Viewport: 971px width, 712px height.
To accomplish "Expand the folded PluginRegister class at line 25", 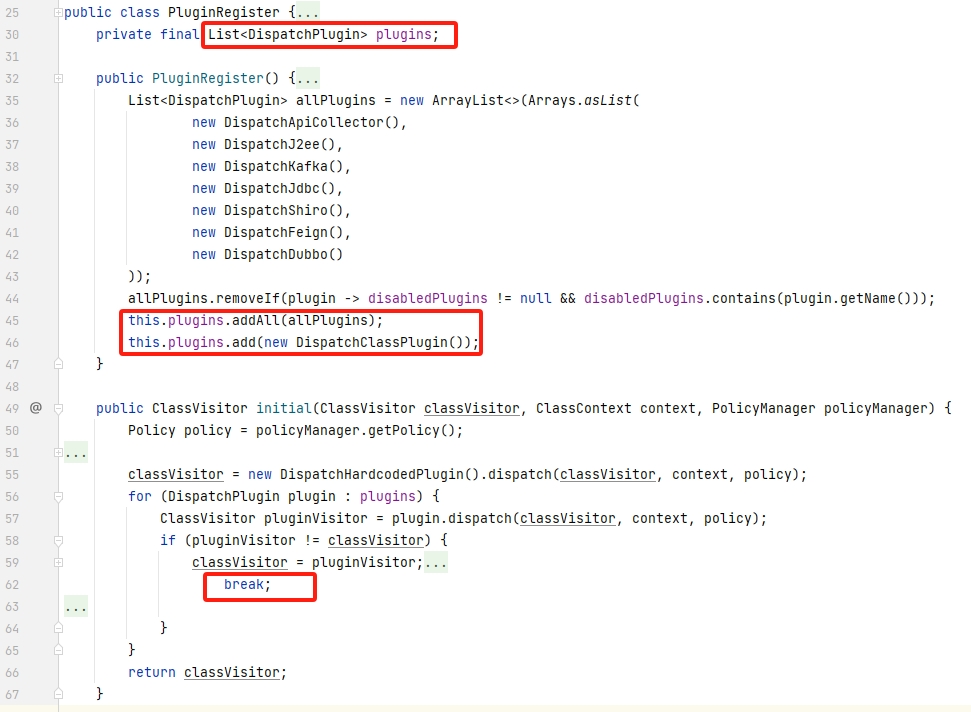I will (59, 13).
